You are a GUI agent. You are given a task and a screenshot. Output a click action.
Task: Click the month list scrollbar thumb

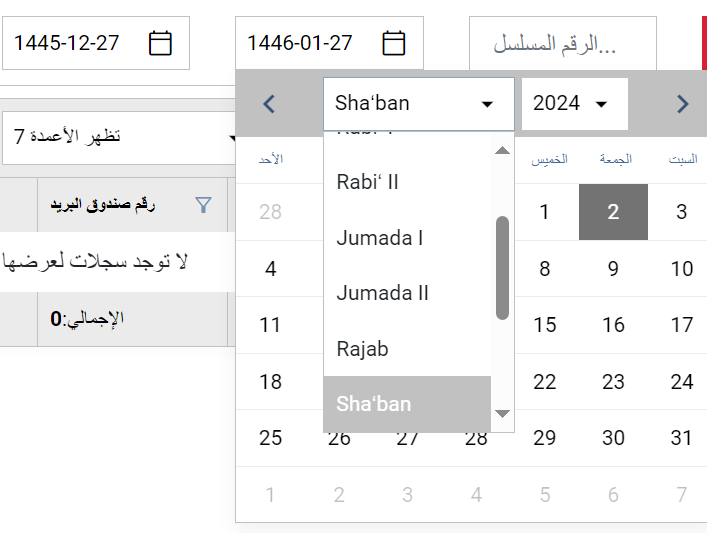(502, 268)
